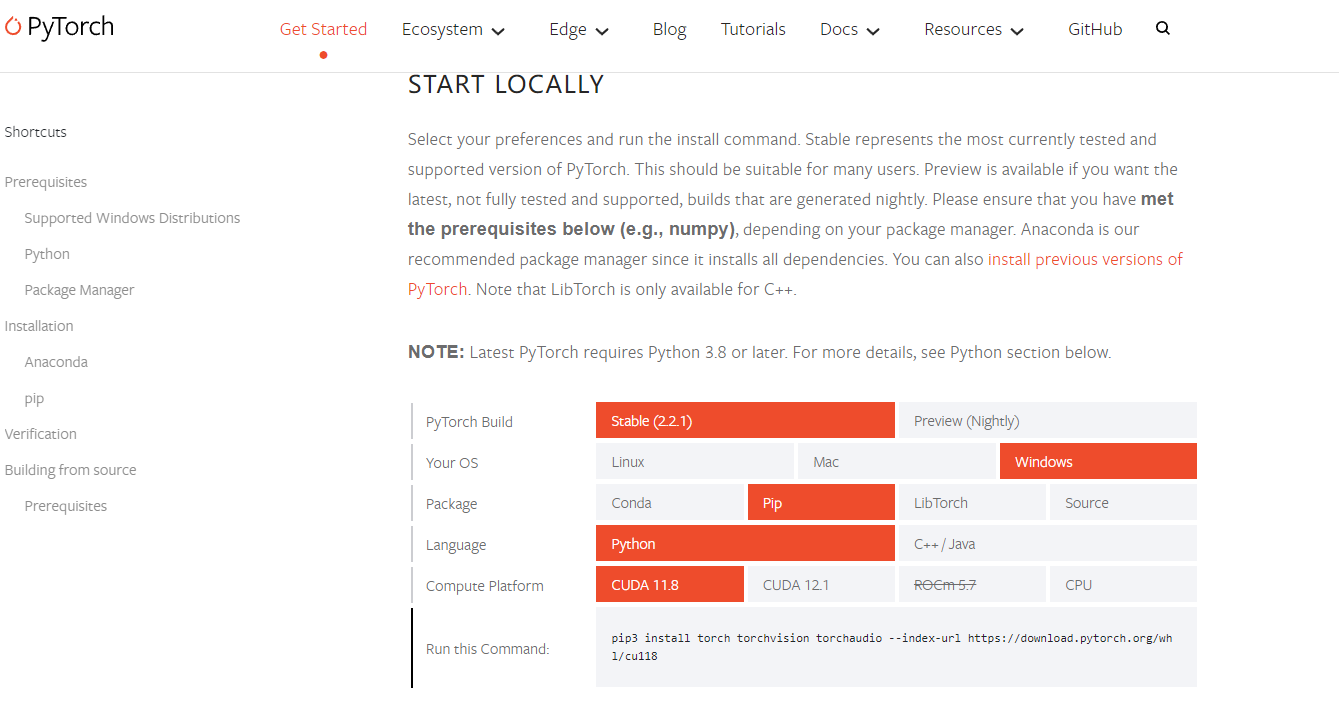Viewport: 1339px width, 708px height.
Task: Open the search magnifier icon
Action: [1162, 29]
